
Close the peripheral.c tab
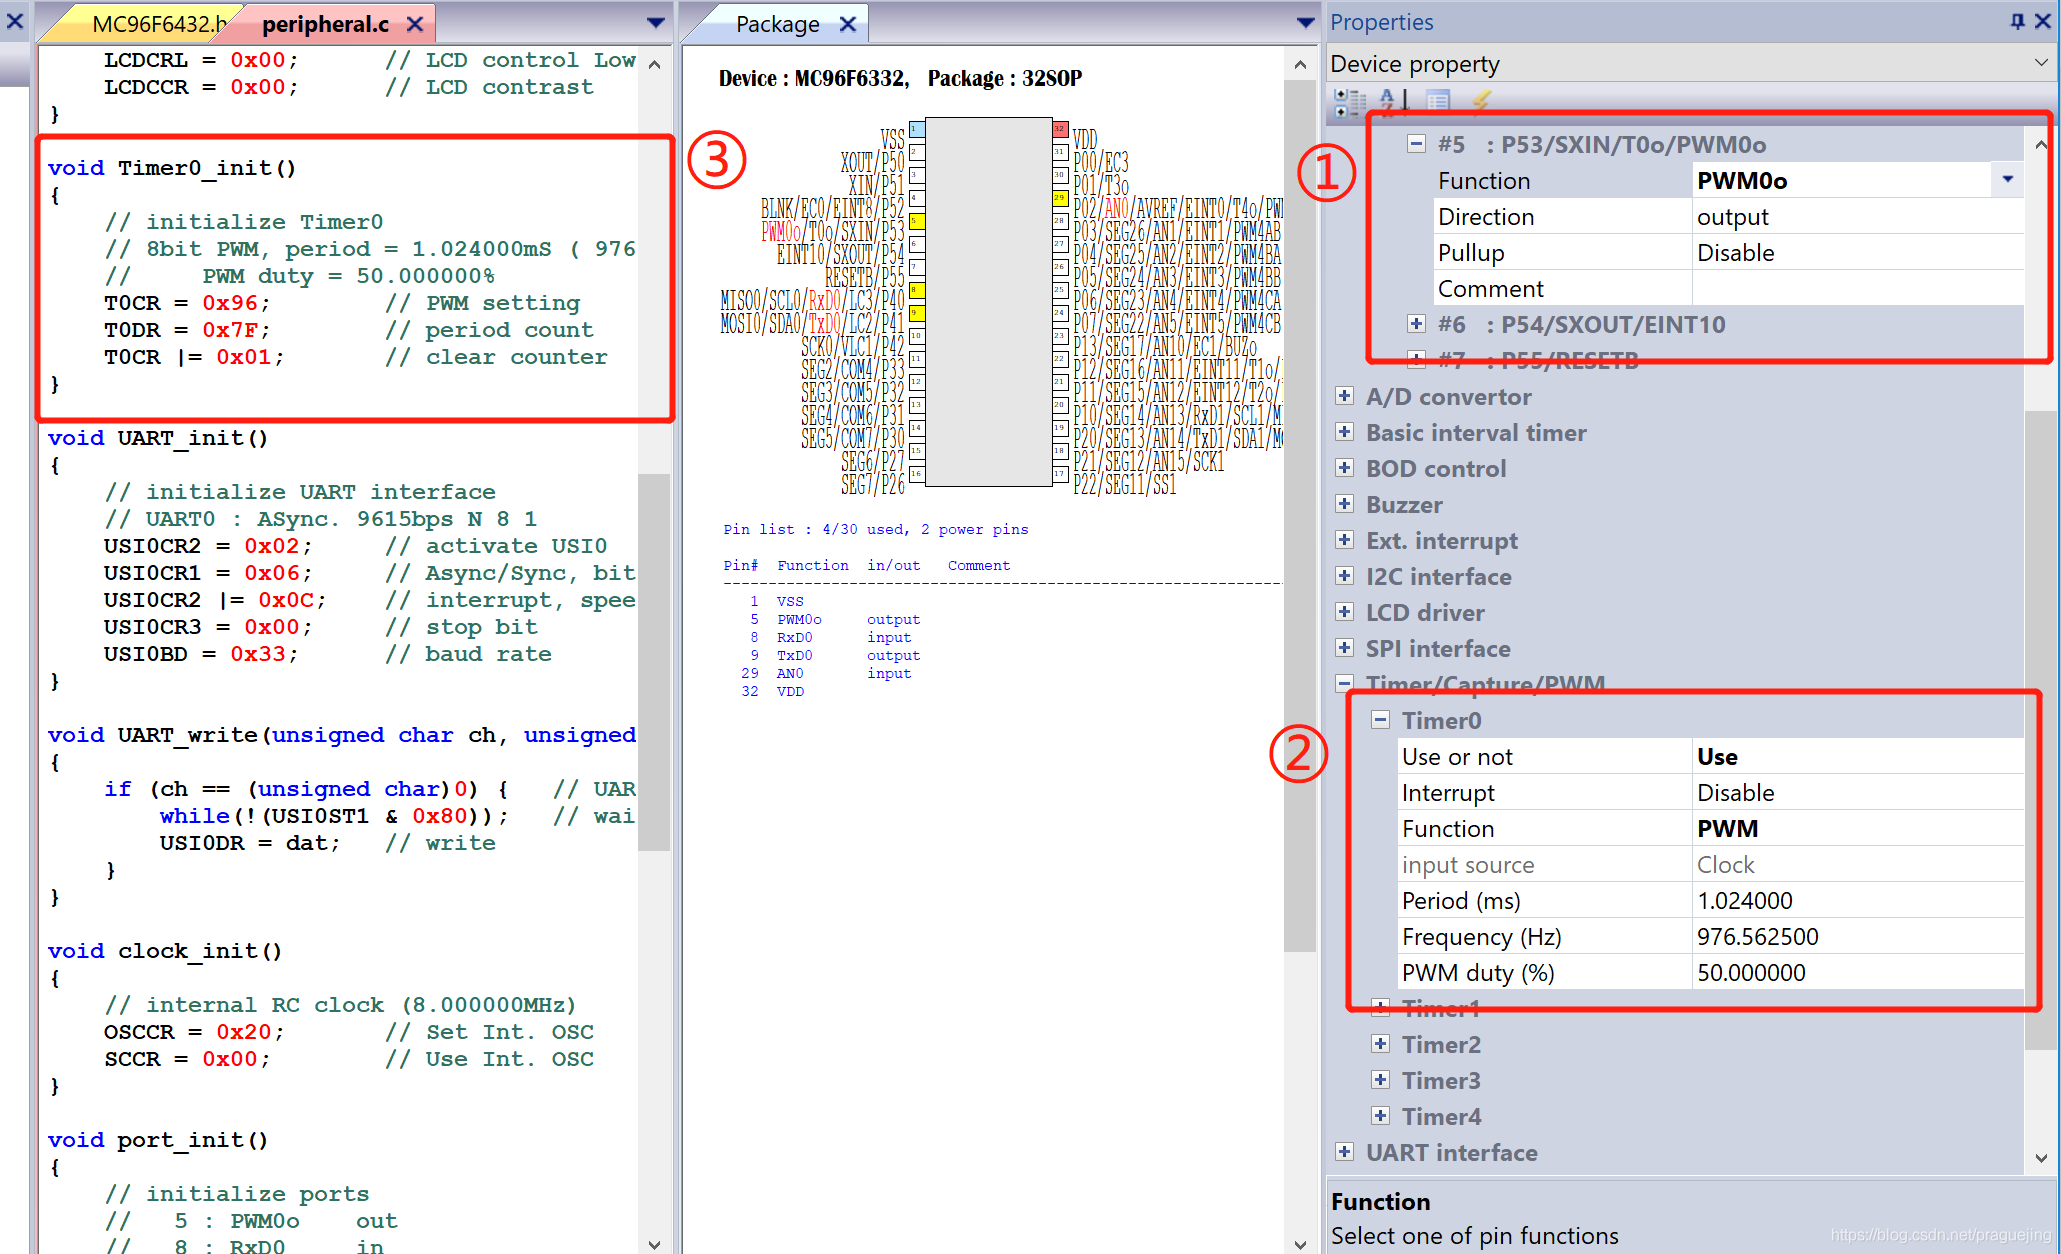415,24
